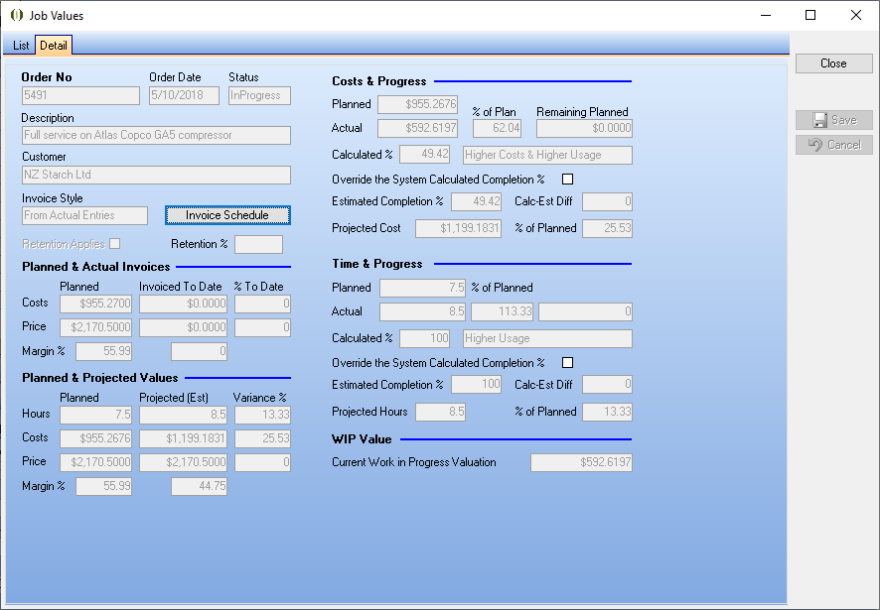Click invoice Costs Planned field $955.2700

tap(96, 304)
